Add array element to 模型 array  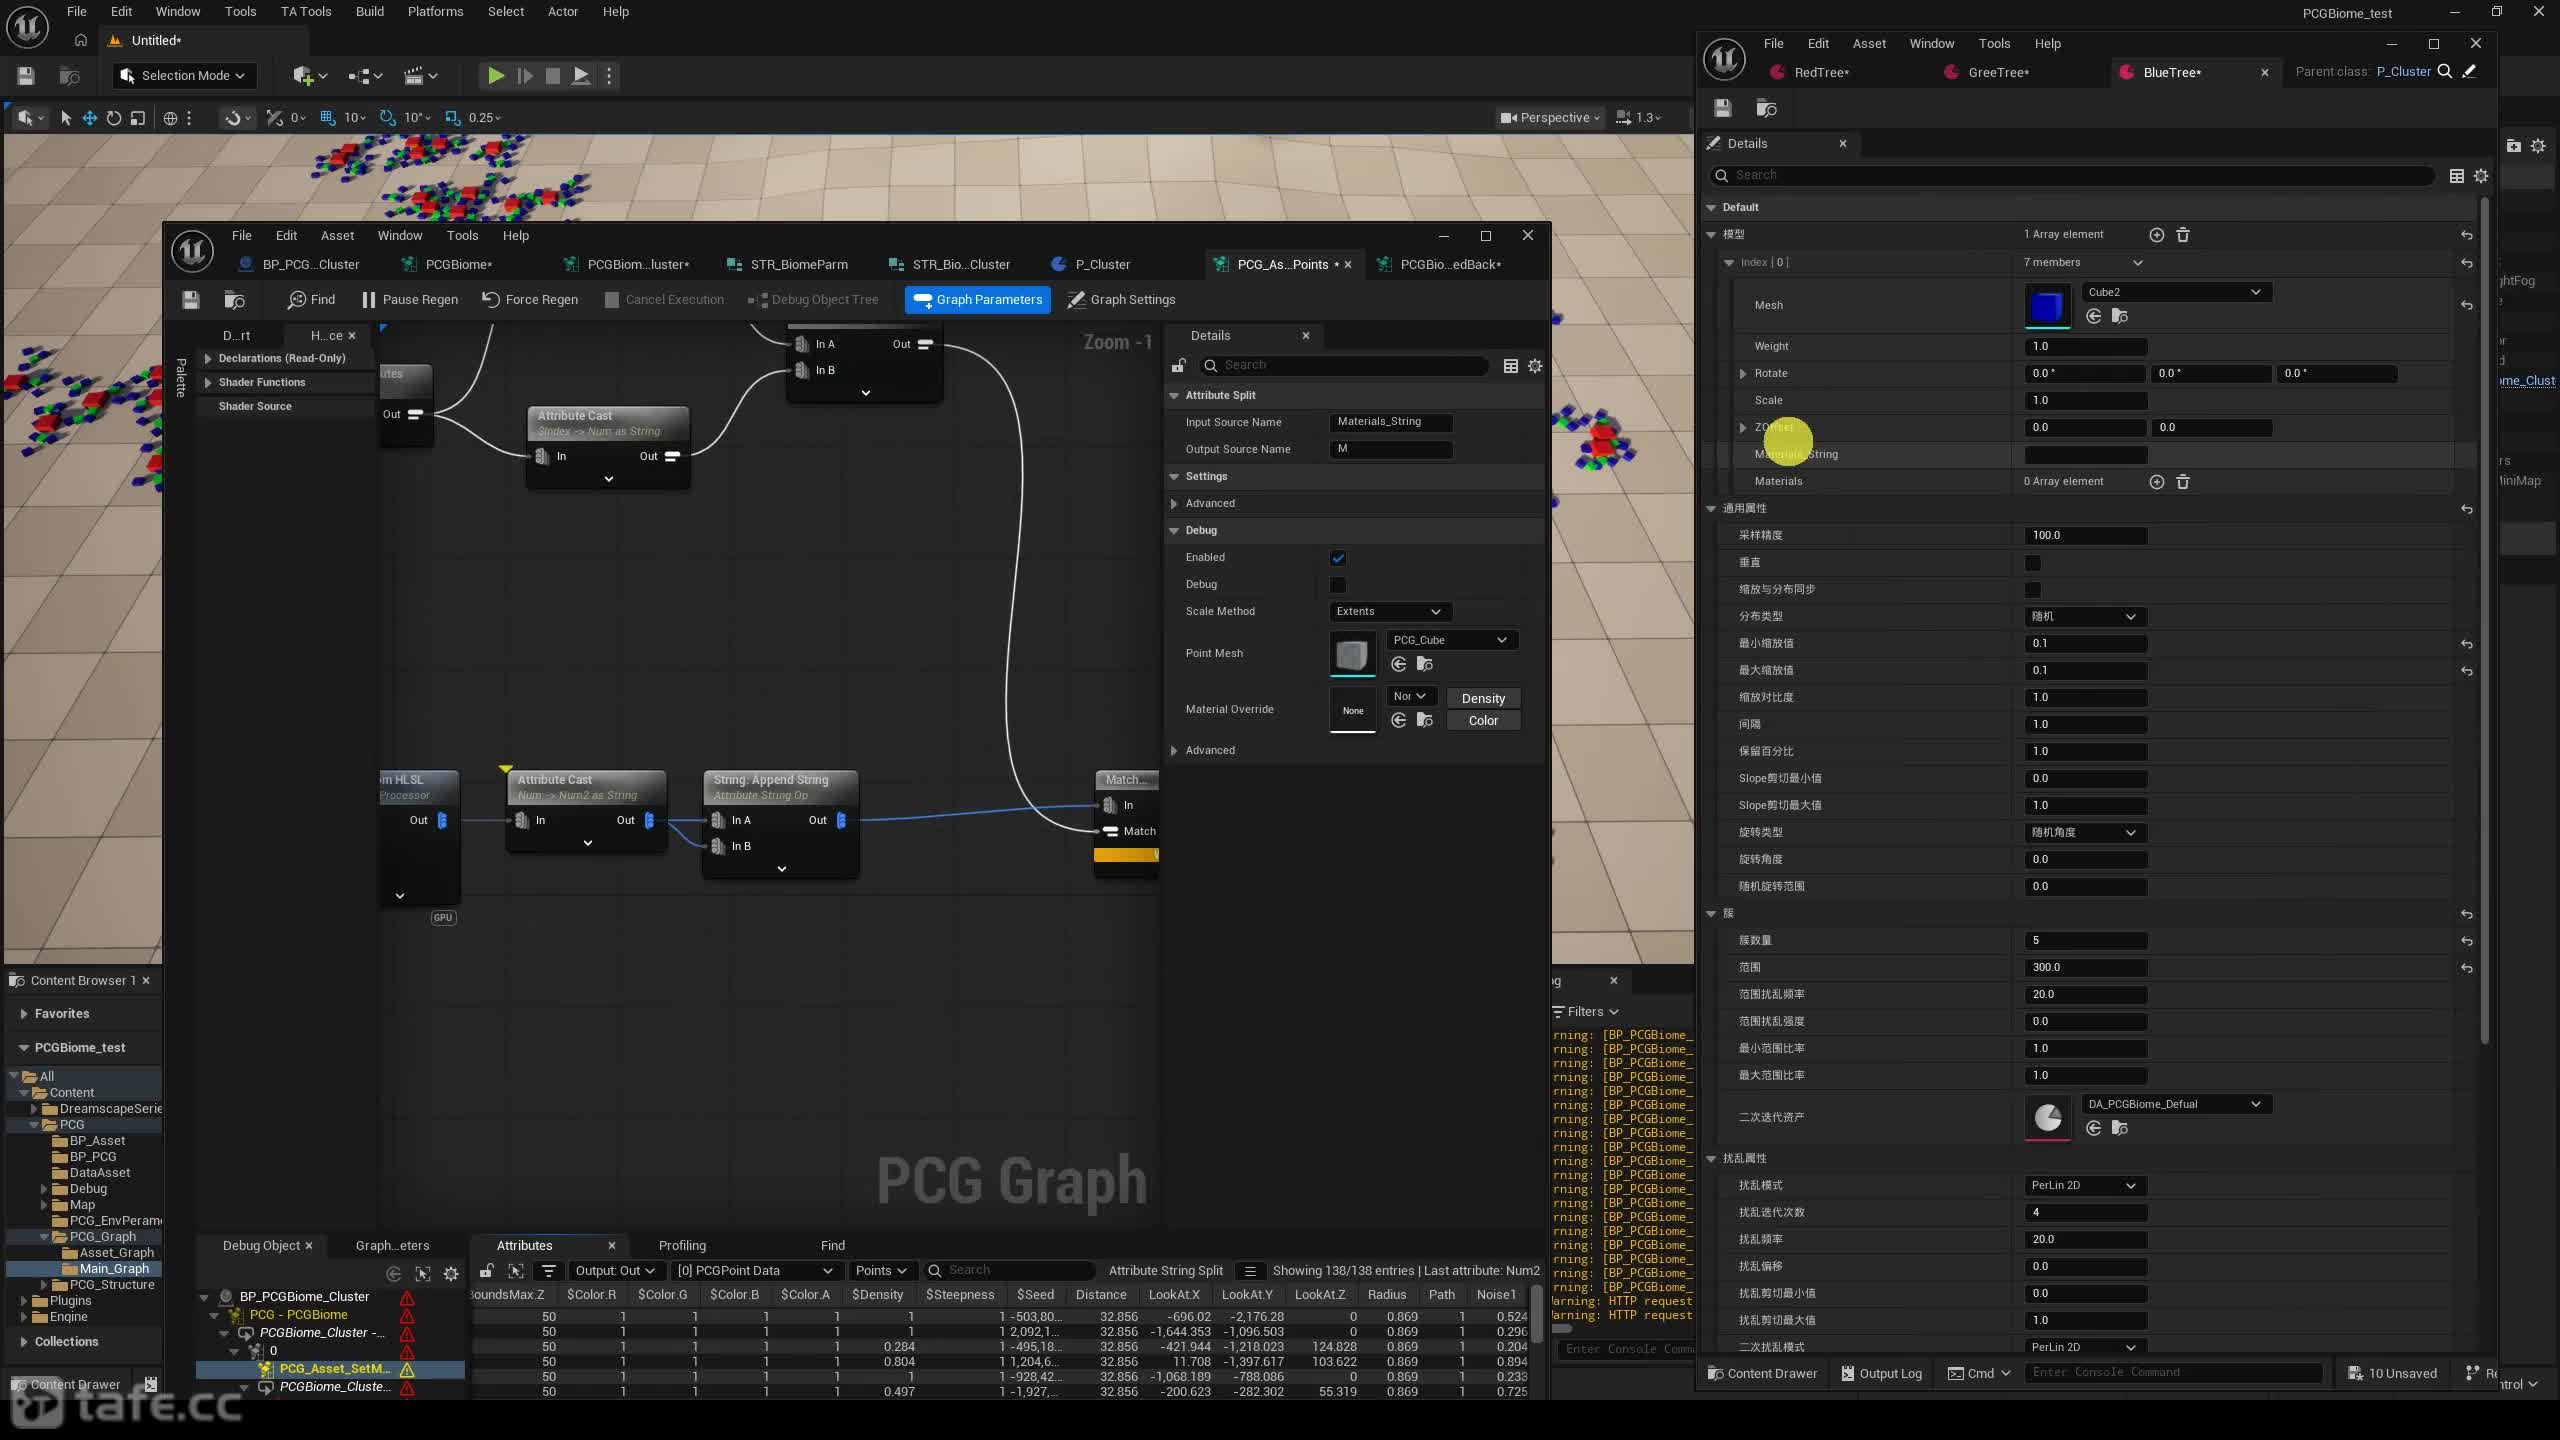click(x=2157, y=235)
